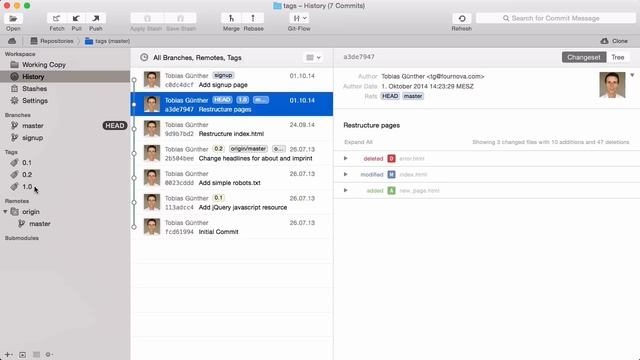Click the gear icon at sidebar bottom
The image size is (640, 360).
(x=49, y=354)
